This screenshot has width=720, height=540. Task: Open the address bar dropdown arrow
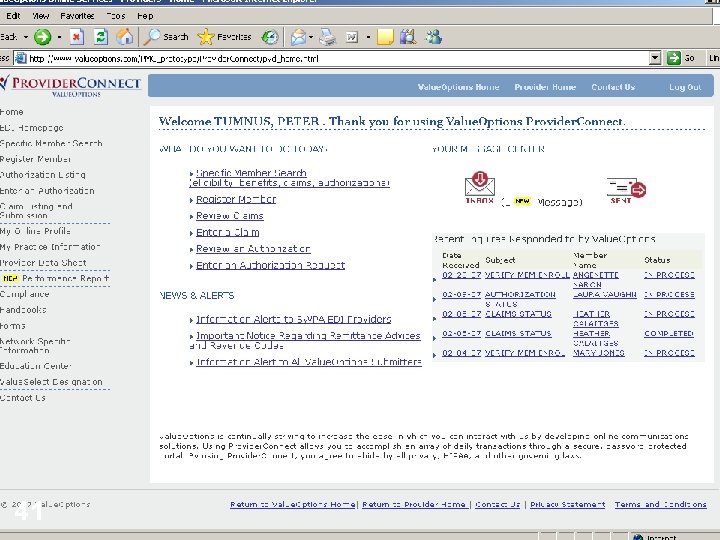(655, 58)
